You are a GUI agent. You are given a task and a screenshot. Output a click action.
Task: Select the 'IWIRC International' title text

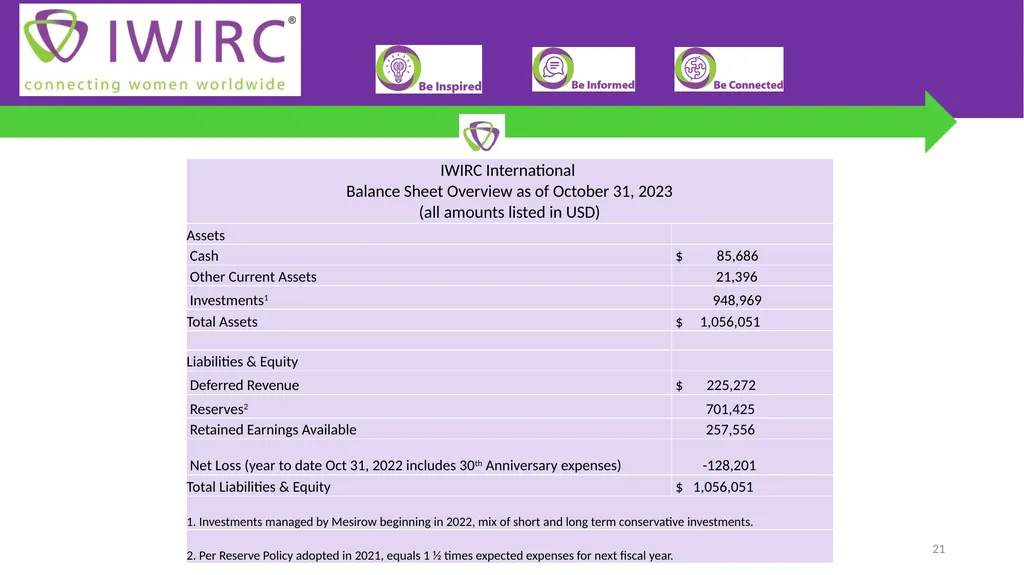[507, 171]
